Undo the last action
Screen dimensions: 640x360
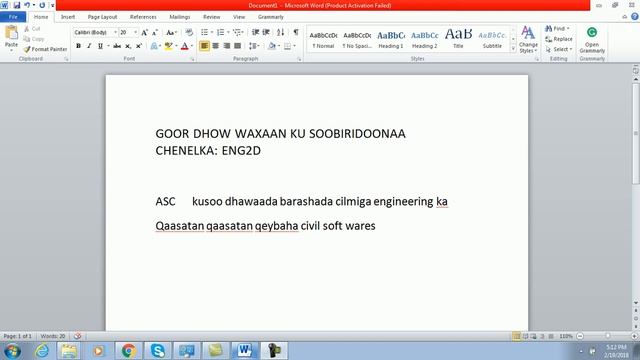point(27,5)
